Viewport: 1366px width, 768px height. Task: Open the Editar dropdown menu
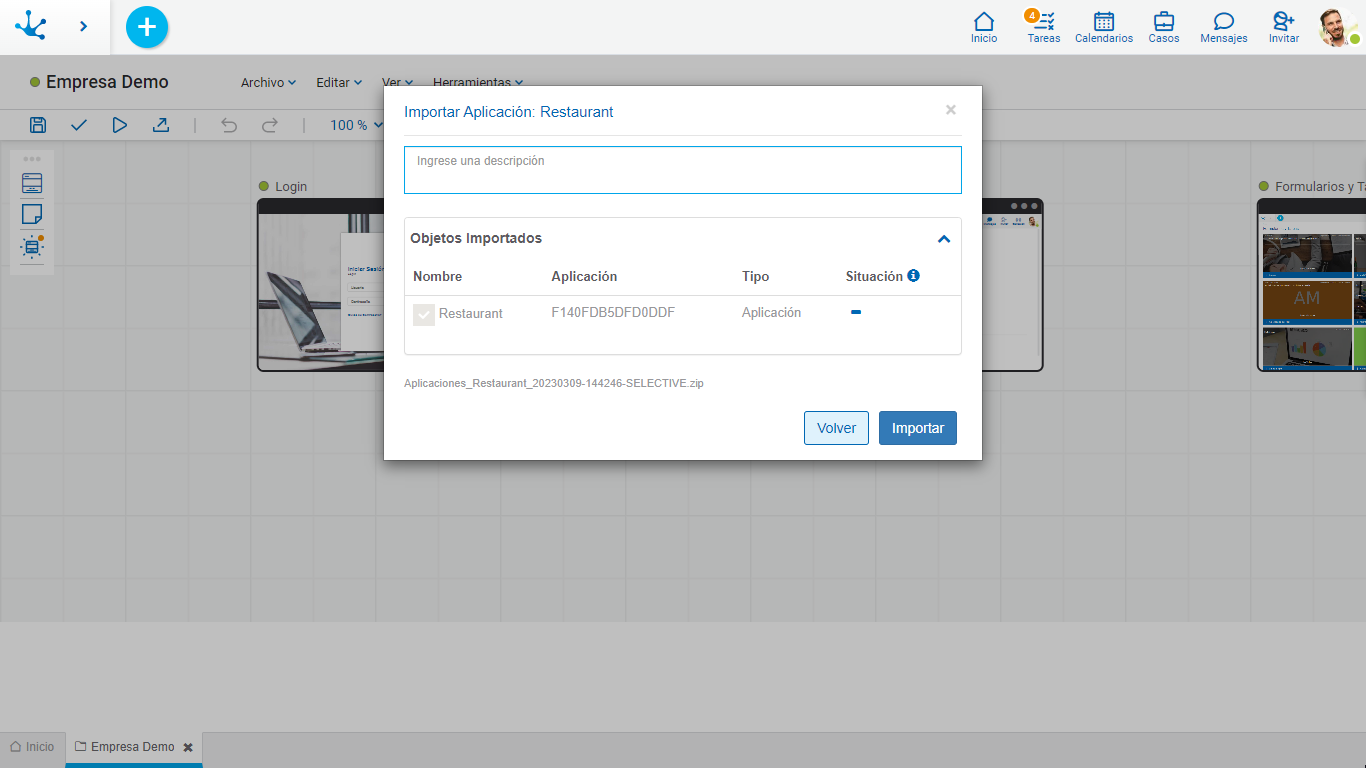pos(339,83)
